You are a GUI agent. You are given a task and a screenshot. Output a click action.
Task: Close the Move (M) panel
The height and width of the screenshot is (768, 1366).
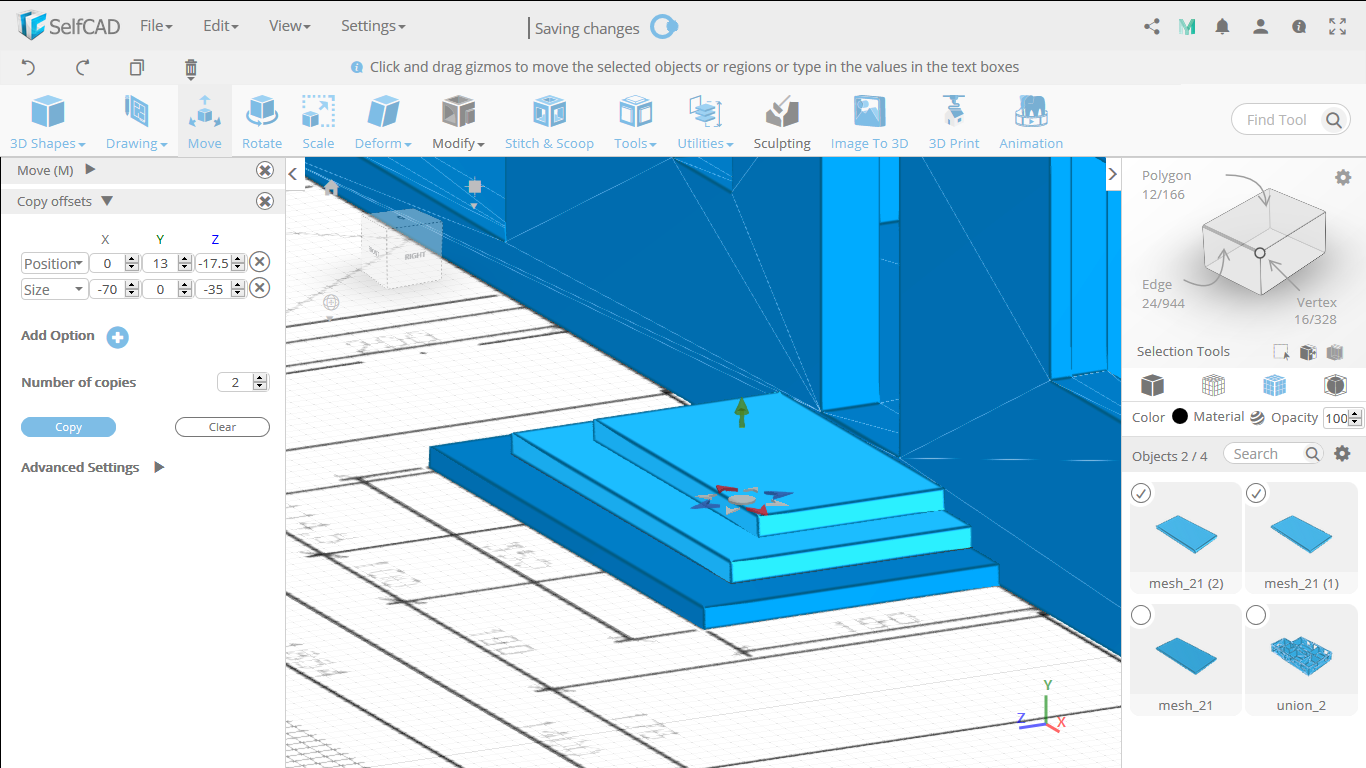point(265,170)
